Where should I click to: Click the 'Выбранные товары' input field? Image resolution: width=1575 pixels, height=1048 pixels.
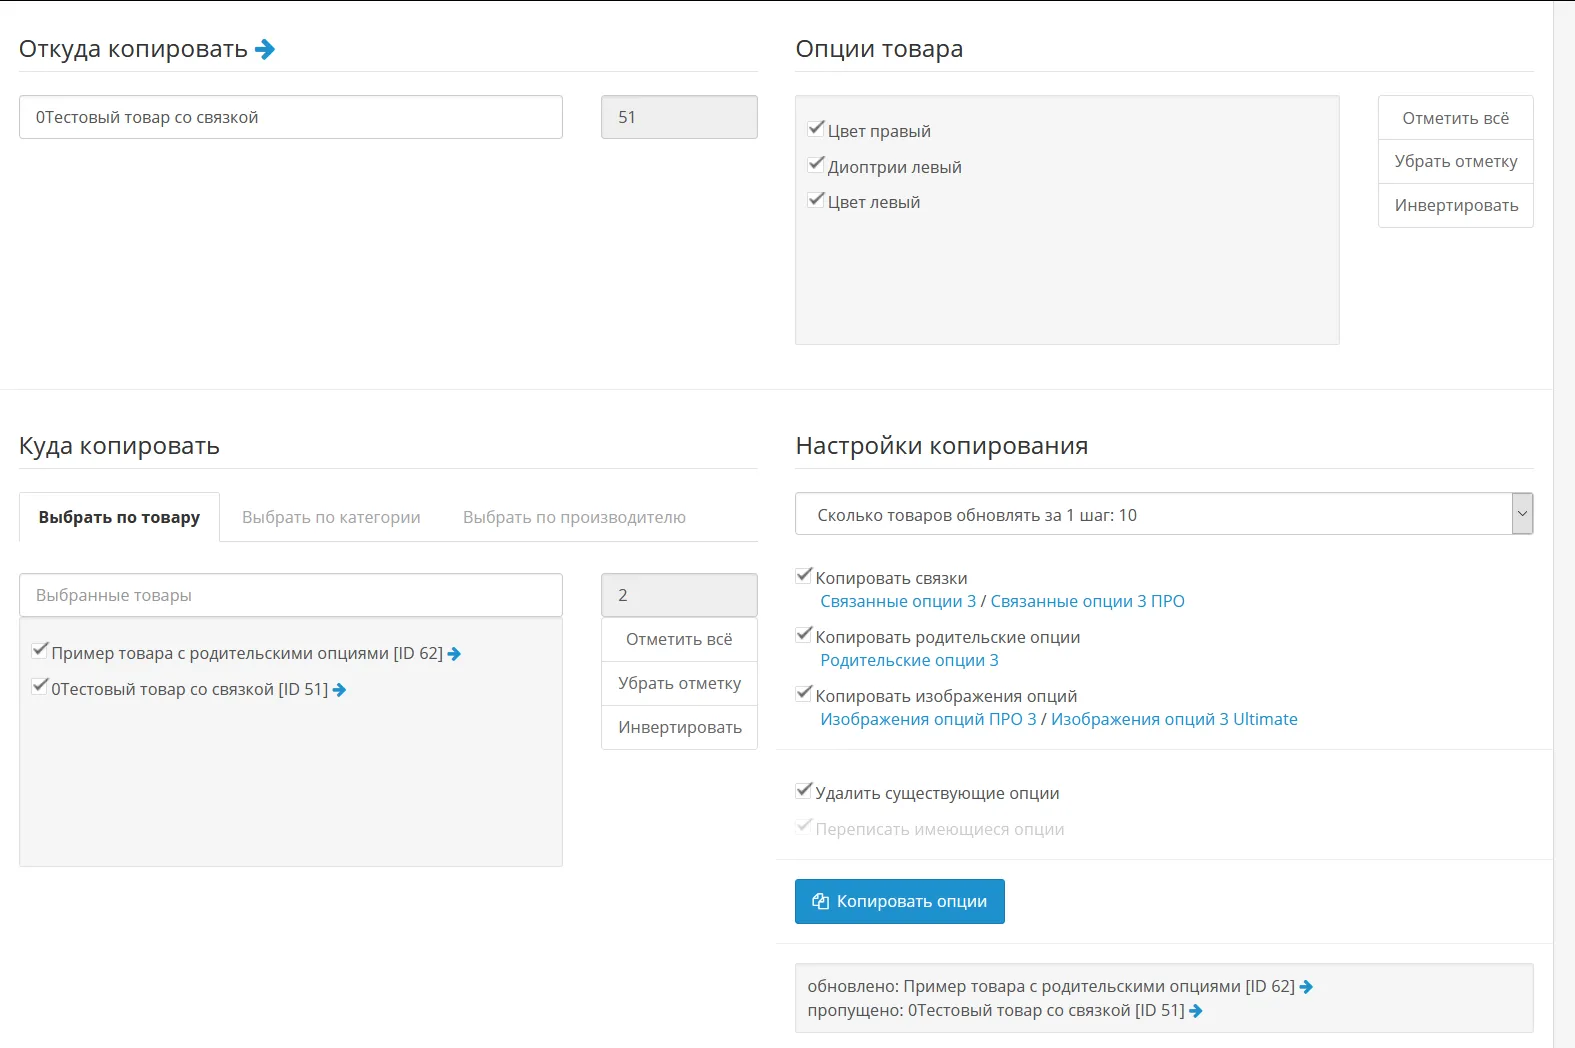click(x=290, y=595)
